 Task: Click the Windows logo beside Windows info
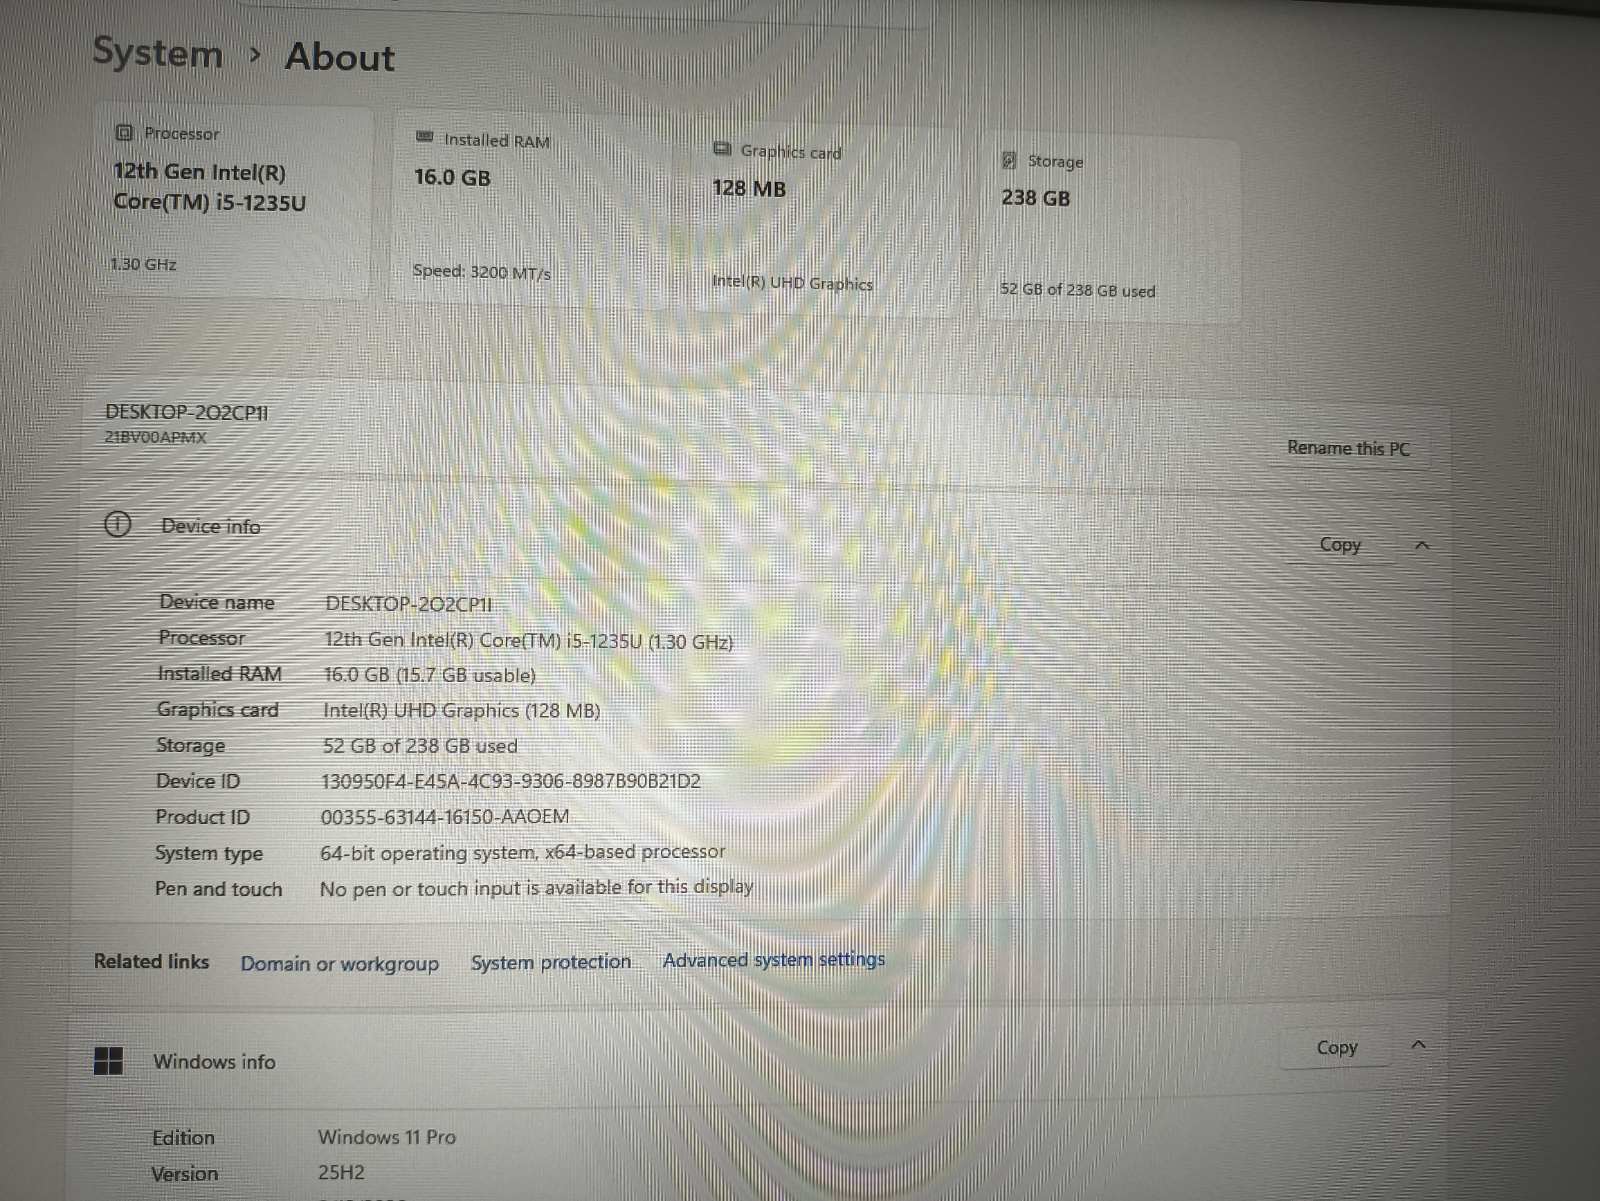(108, 1061)
